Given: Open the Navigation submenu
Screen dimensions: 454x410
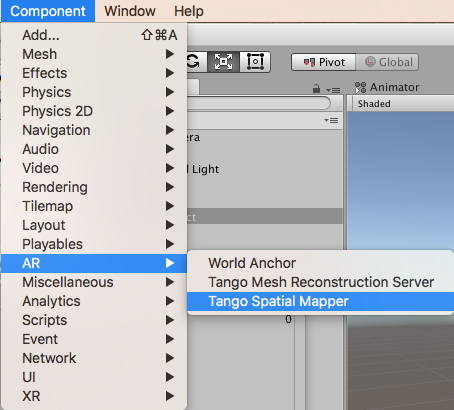Looking at the screenshot, I should [x=94, y=130].
